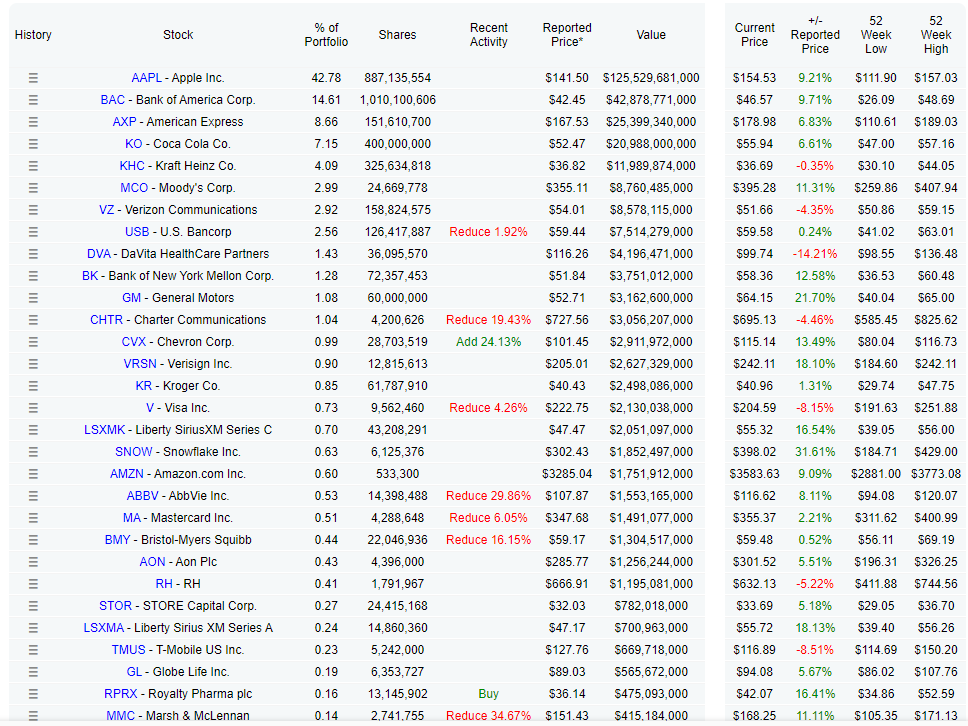
Task: Open the BK ticker link
Action: coord(90,276)
